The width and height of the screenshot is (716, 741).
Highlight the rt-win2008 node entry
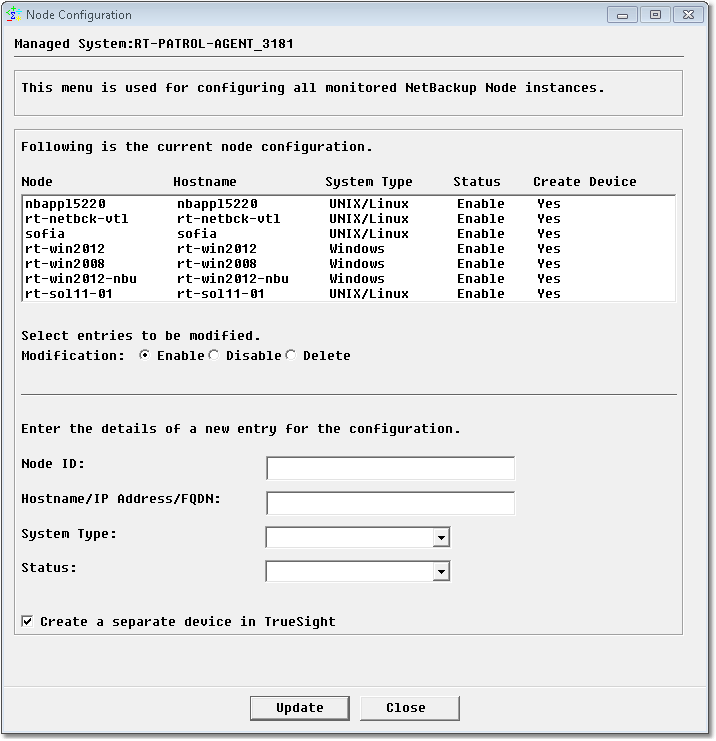(x=65, y=264)
